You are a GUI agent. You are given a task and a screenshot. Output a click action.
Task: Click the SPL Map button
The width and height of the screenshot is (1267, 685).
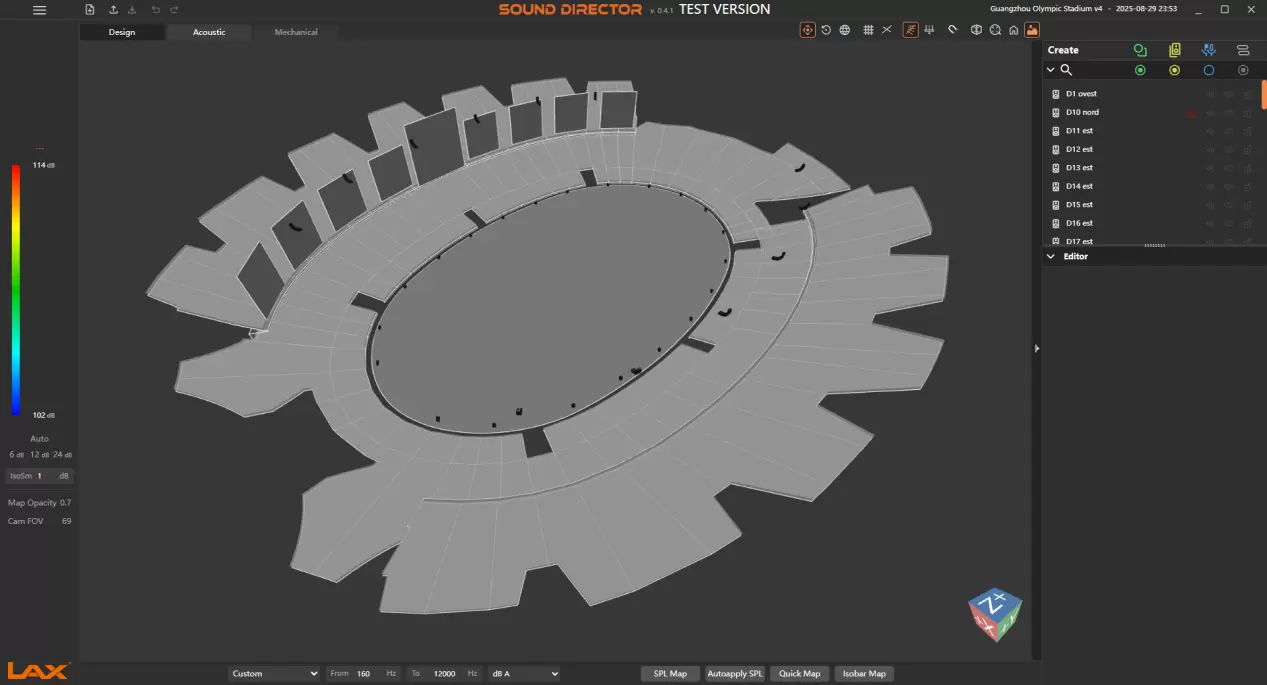[670, 674]
